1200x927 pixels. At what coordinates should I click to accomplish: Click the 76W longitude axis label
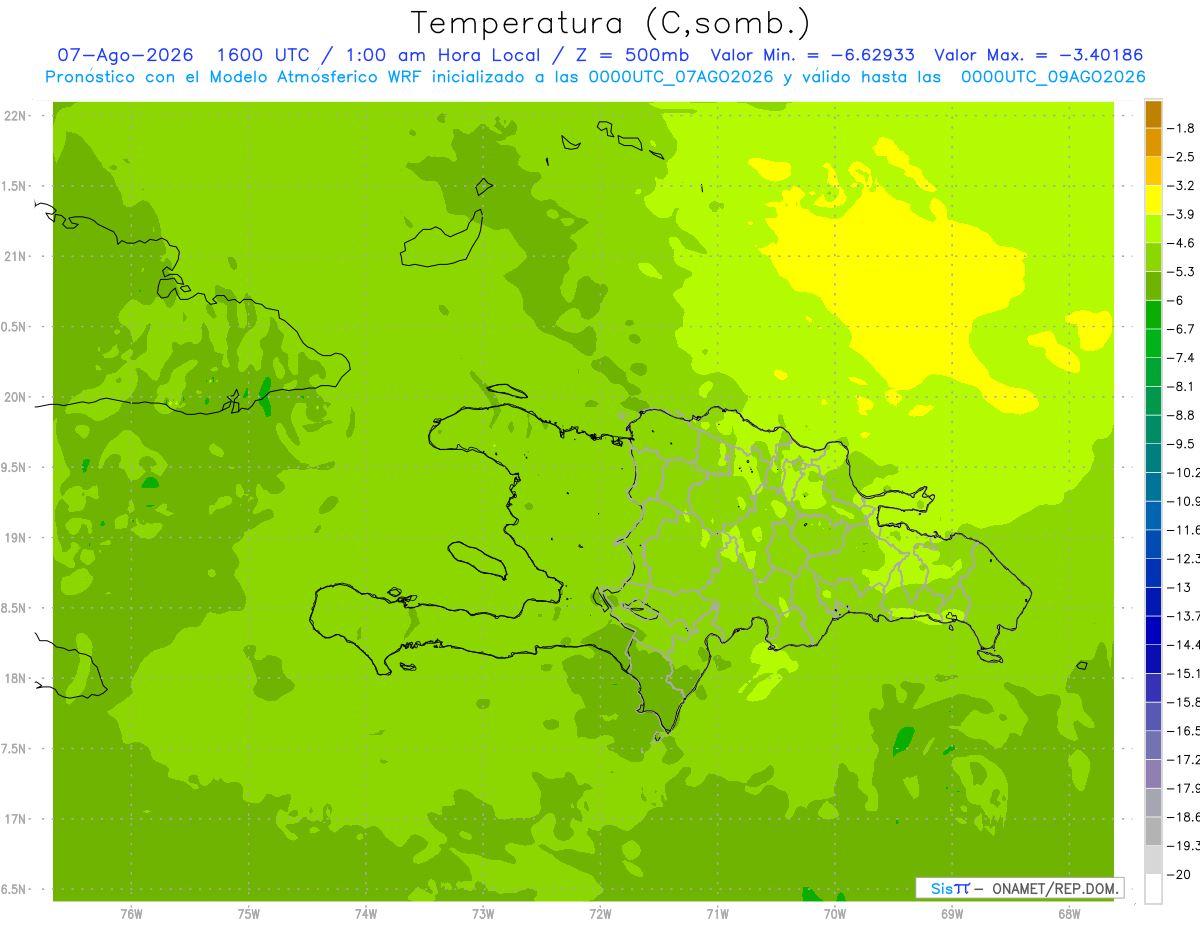(x=131, y=913)
